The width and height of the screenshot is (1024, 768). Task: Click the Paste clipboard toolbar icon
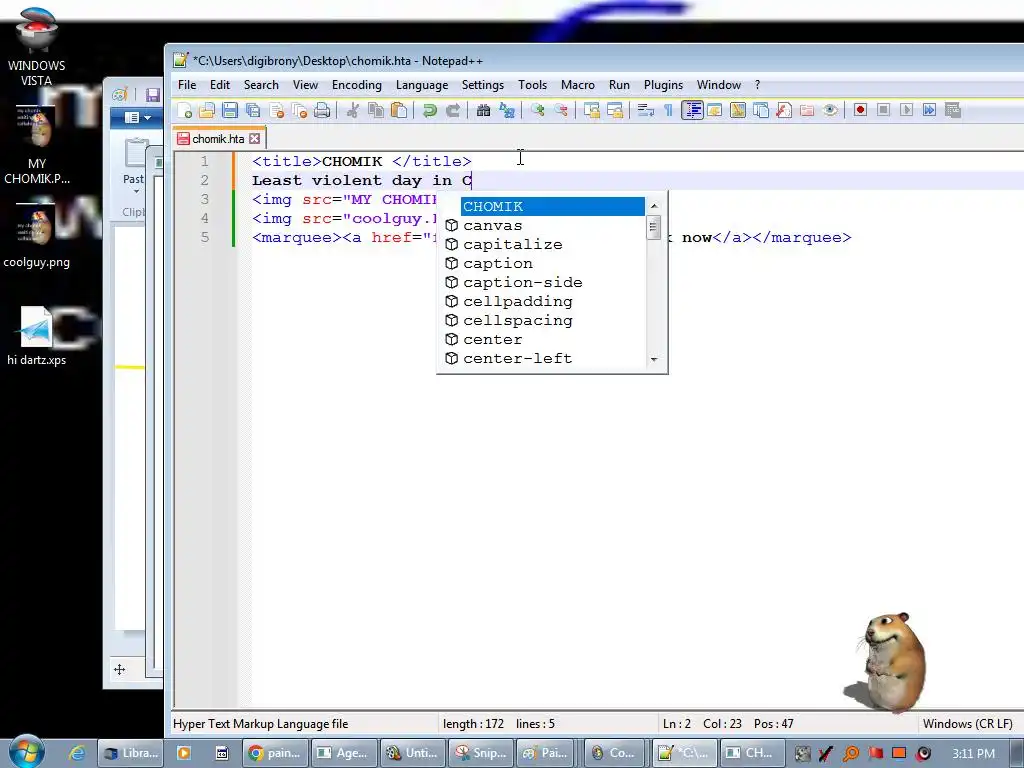click(398, 110)
